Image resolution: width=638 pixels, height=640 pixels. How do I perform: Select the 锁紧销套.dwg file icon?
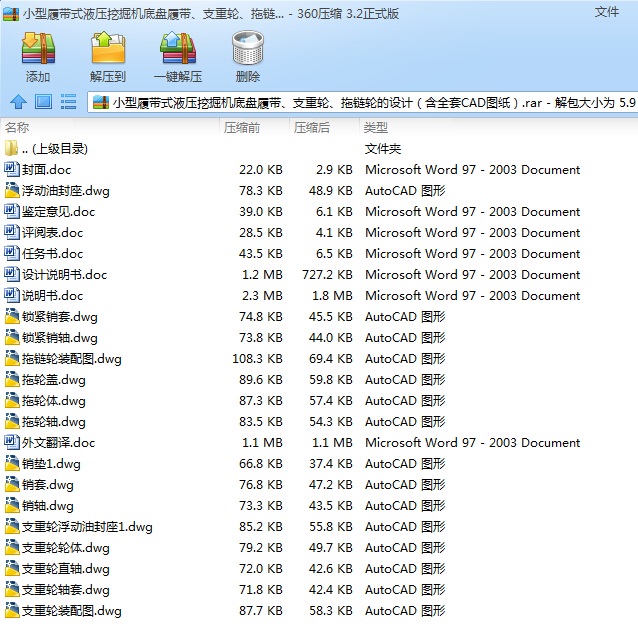[12, 316]
